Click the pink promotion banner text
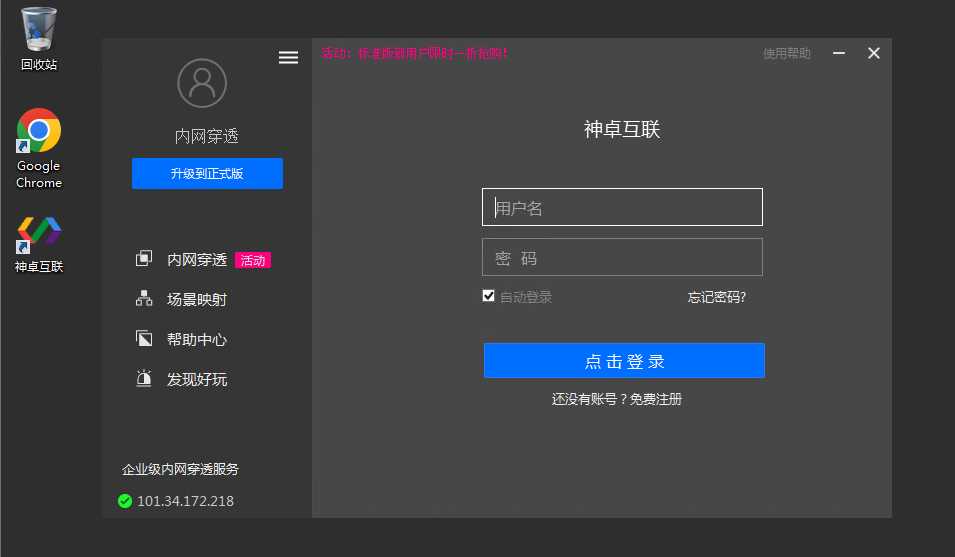The width and height of the screenshot is (955, 557). coord(414,54)
